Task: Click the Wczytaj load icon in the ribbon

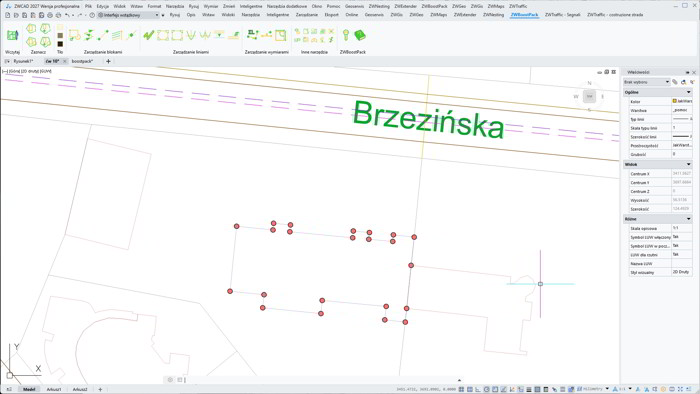Action: point(12,35)
